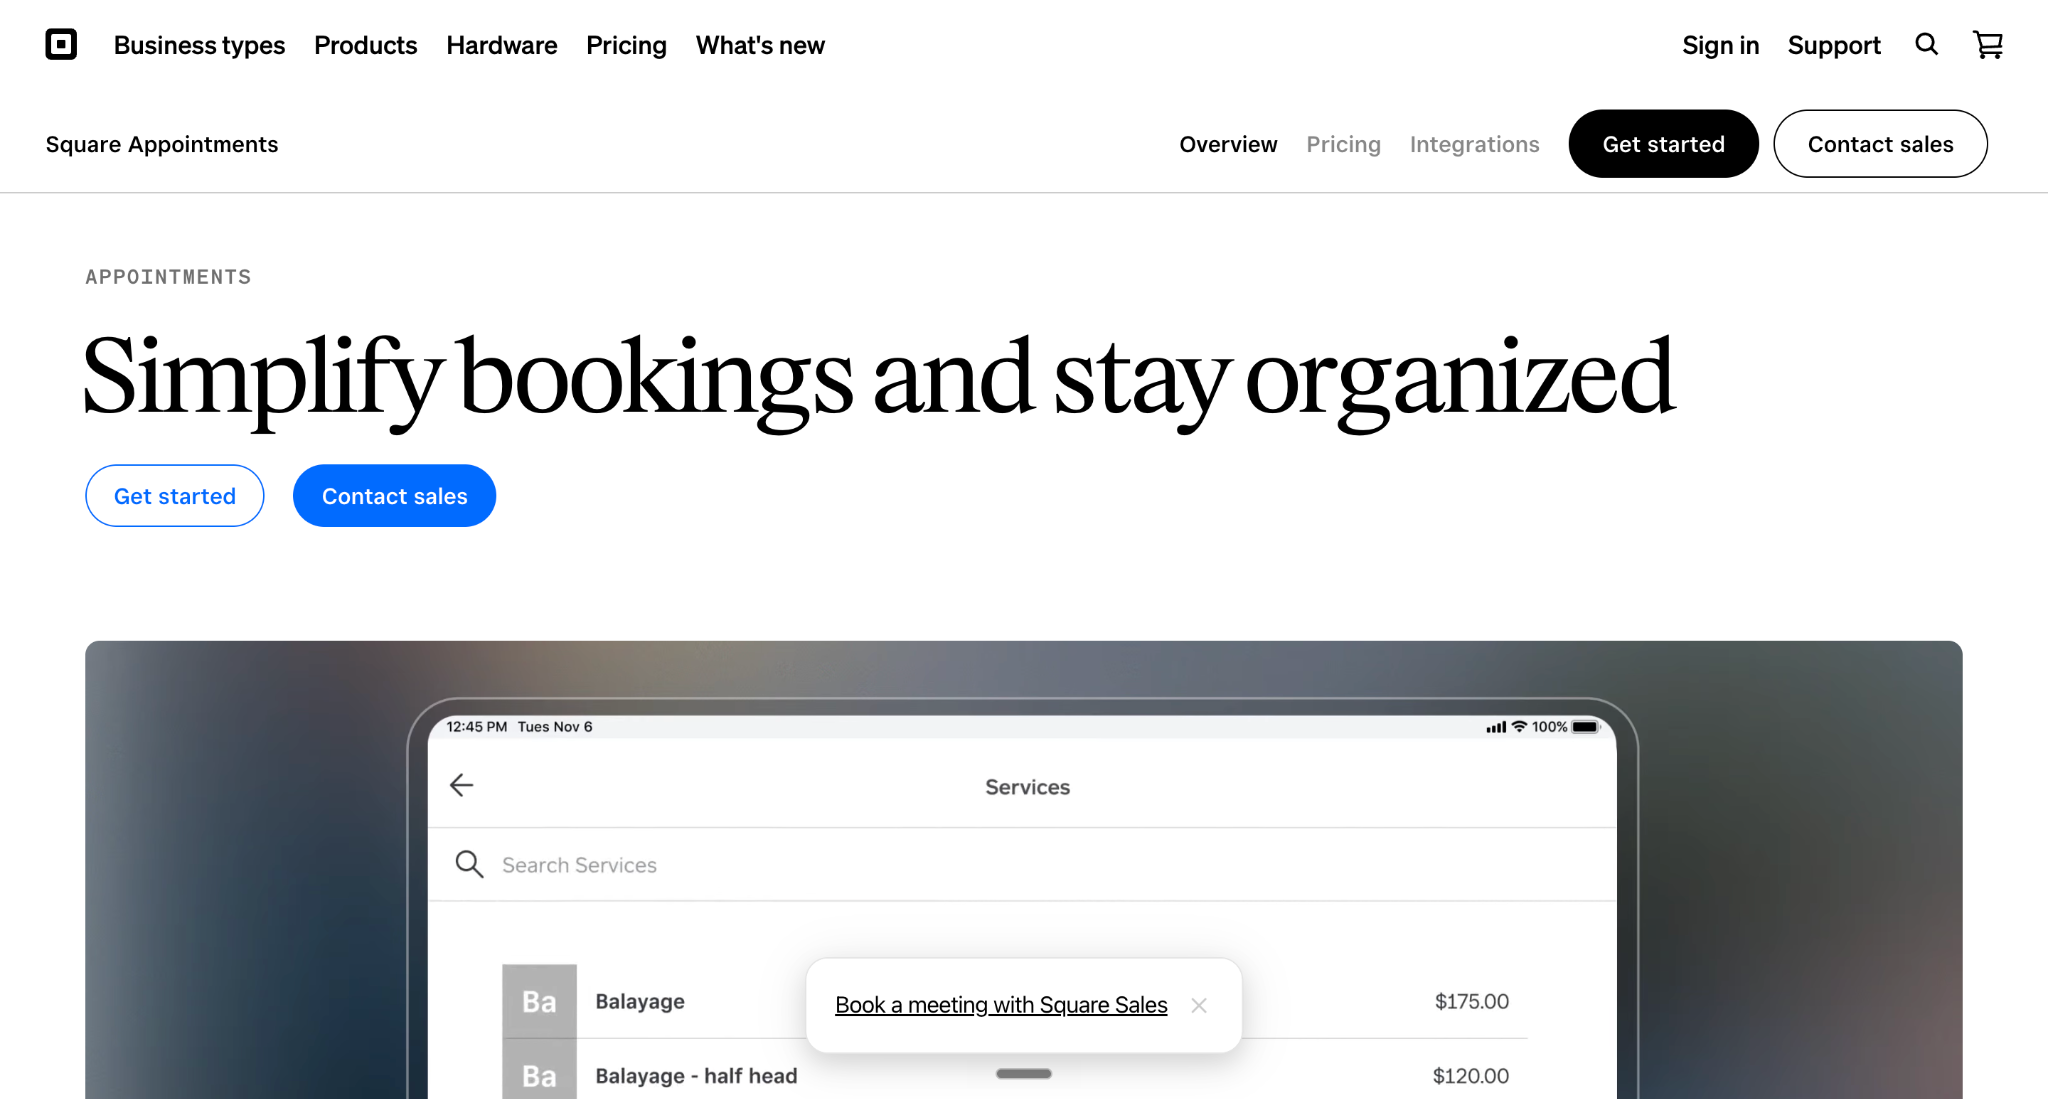
Task: Click the 12:45 PM status bar time
Action: point(477,727)
